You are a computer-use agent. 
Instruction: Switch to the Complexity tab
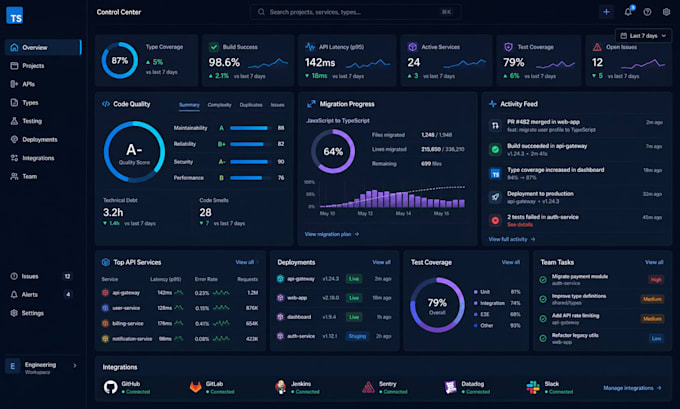pos(219,105)
